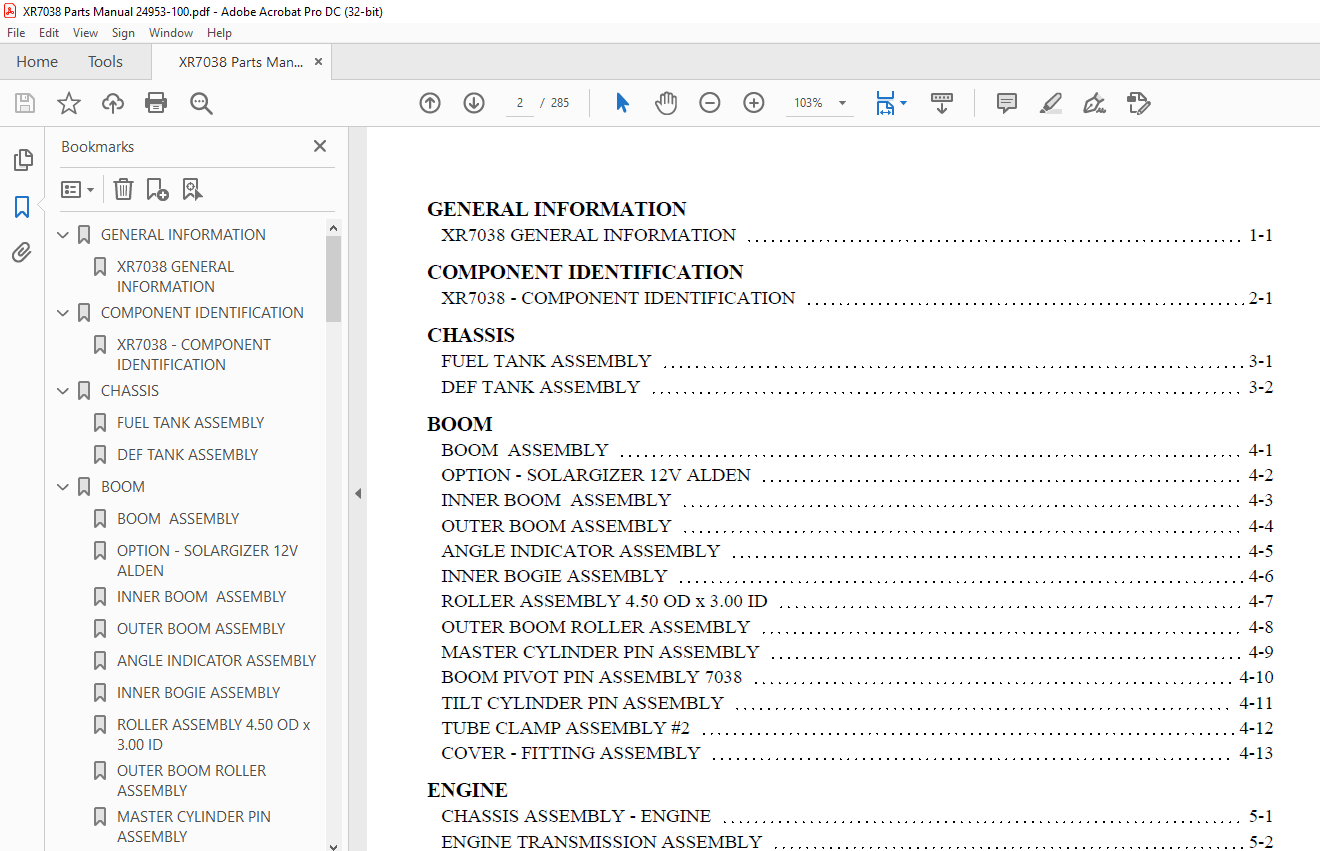Image resolution: width=1320 pixels, height=851 pixels.
Task: Go to previous page with up arrow
Action: coord(430,103)
